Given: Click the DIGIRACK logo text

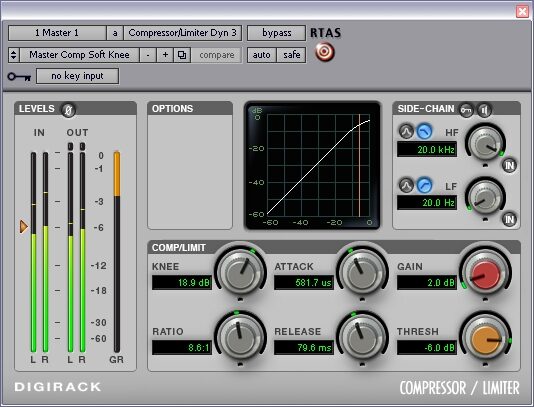Looking at the screenshot, I should (x=58, y=387).
